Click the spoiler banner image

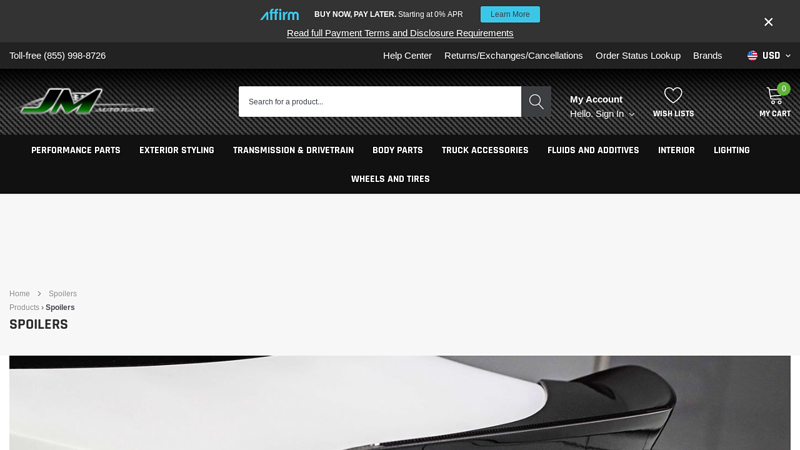click(x=400, y=403)
